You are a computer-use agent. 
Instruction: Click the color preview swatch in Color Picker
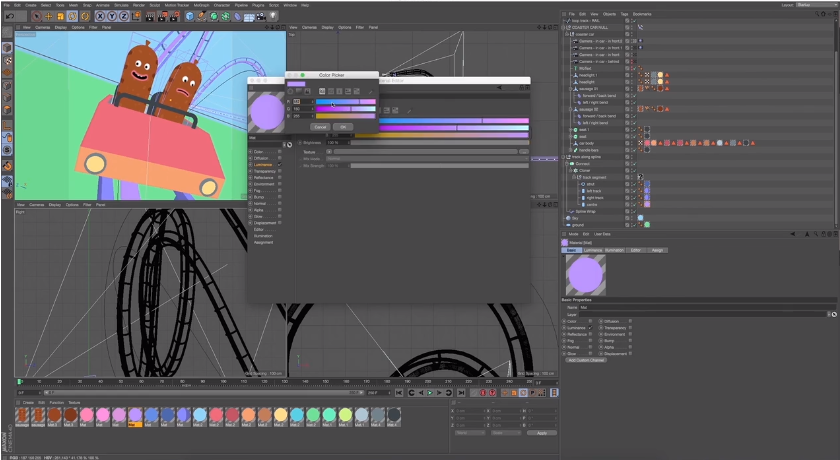(296, 84)
